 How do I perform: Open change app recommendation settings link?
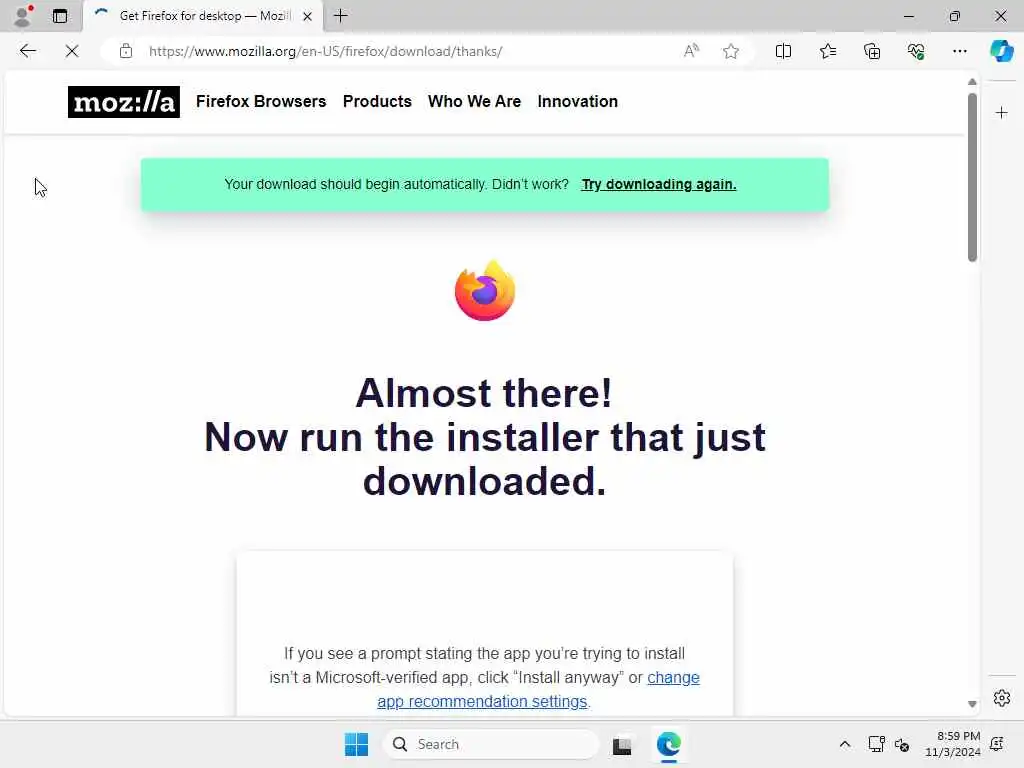click(x=538, y=690)
